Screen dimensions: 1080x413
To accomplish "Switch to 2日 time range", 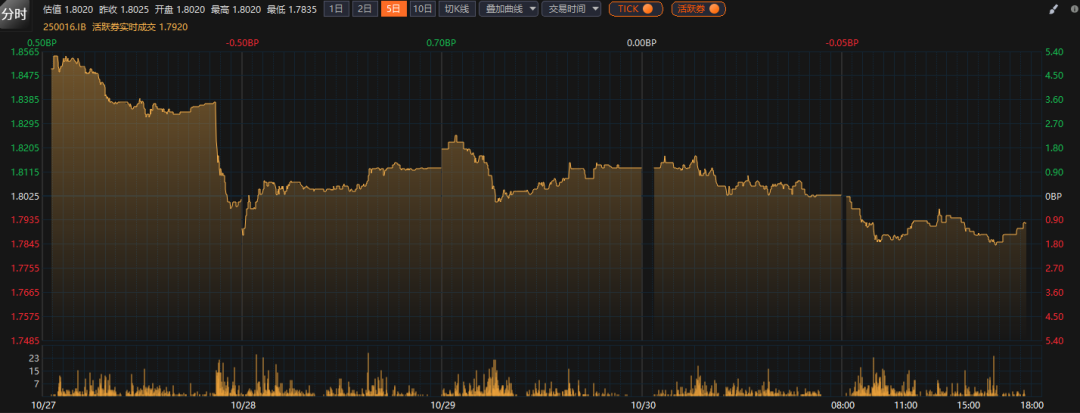I will click(365, 9).
